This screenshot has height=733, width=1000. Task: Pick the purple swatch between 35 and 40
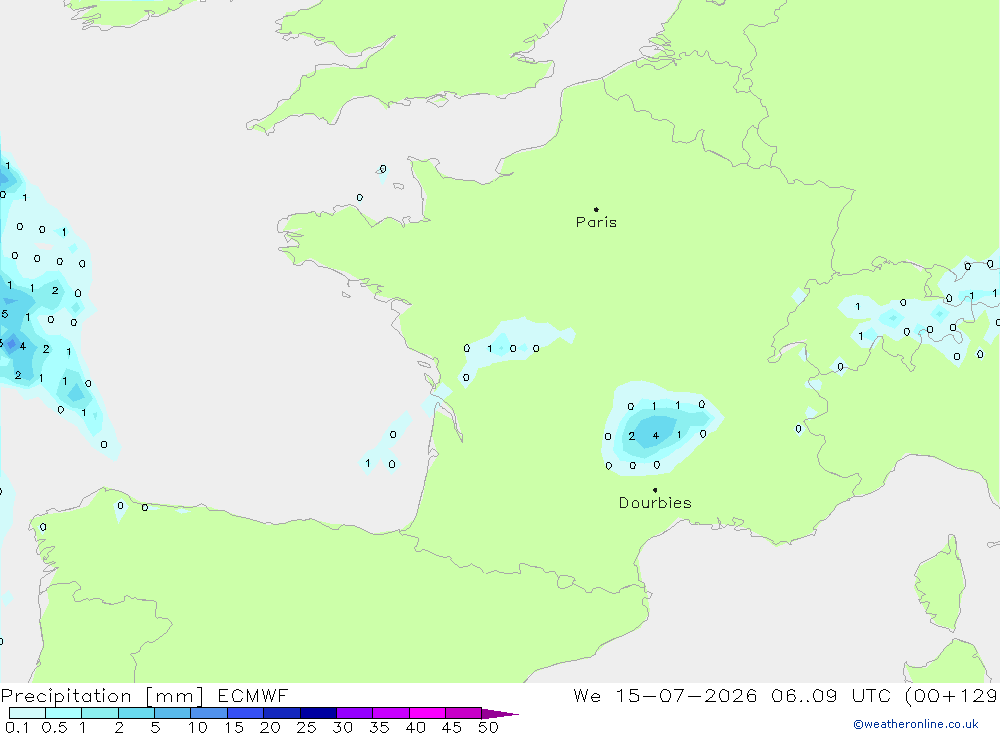(391, 713)
